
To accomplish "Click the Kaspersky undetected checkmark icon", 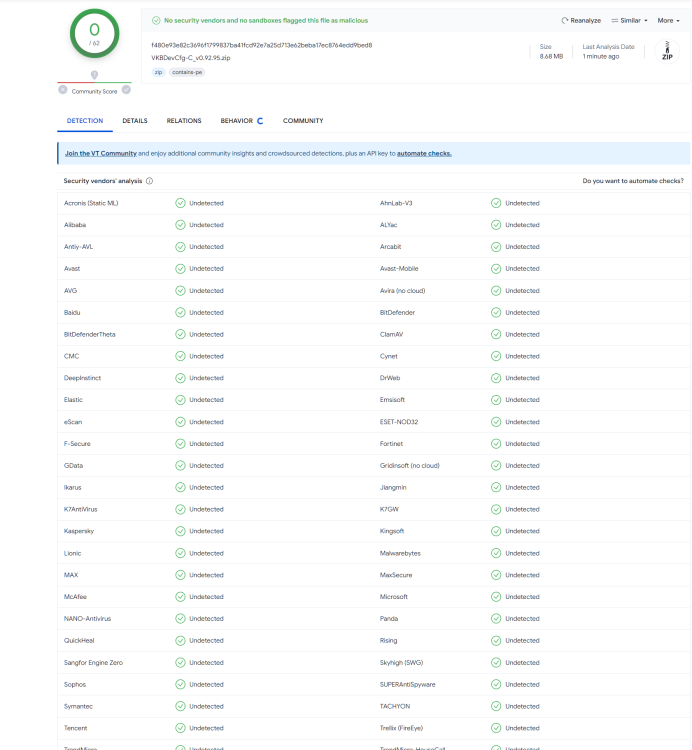I will [180, 531].
